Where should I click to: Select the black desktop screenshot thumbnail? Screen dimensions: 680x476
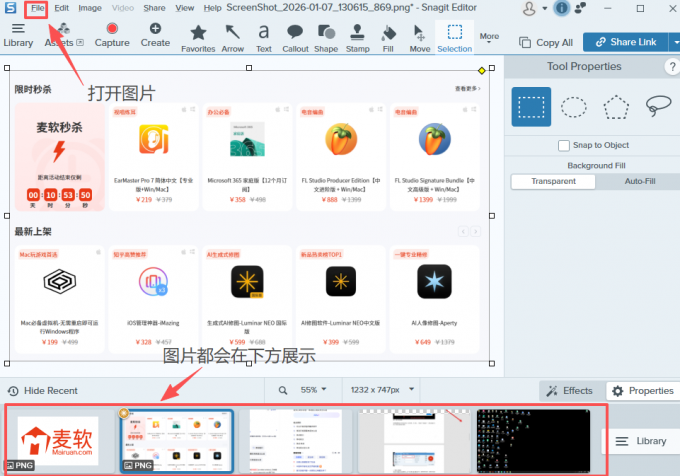(x=533, y=441)
